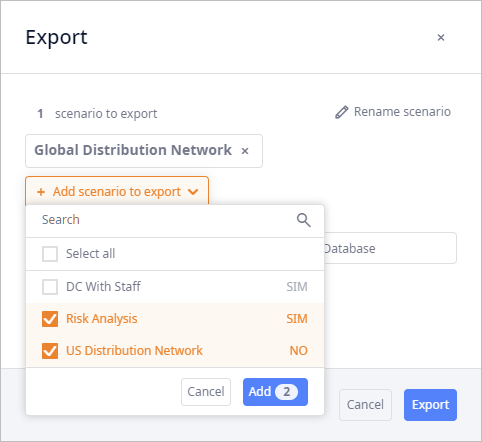The height and width of the screenshot is (442, 482).
Task: Remove Global Distribution Network scenario tag
Action: [x=245, y=151]
